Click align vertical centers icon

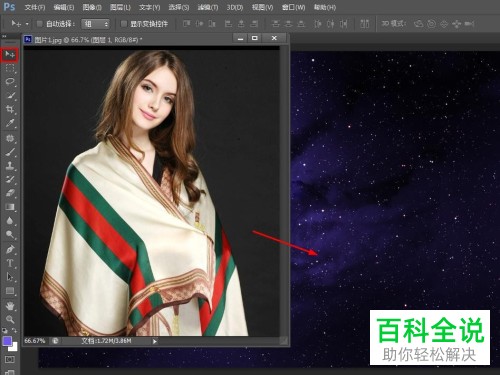(199, 24)
